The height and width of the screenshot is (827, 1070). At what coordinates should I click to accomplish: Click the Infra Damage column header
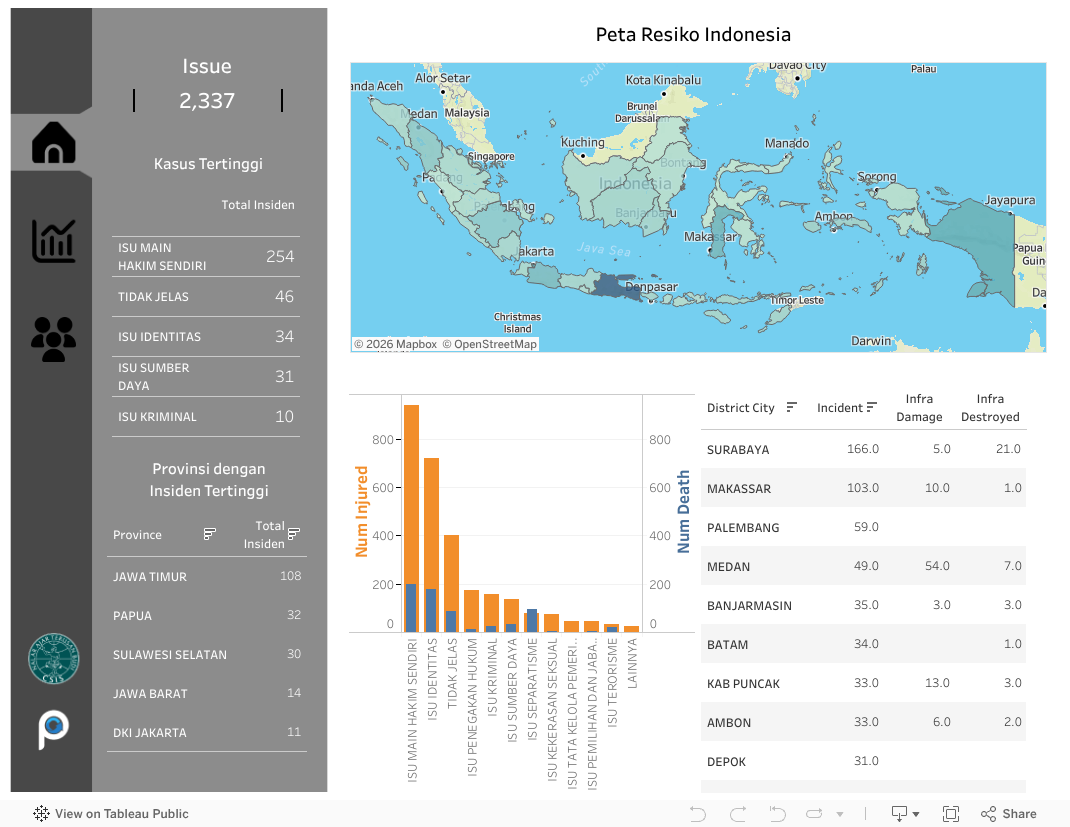tap(919, 407)
